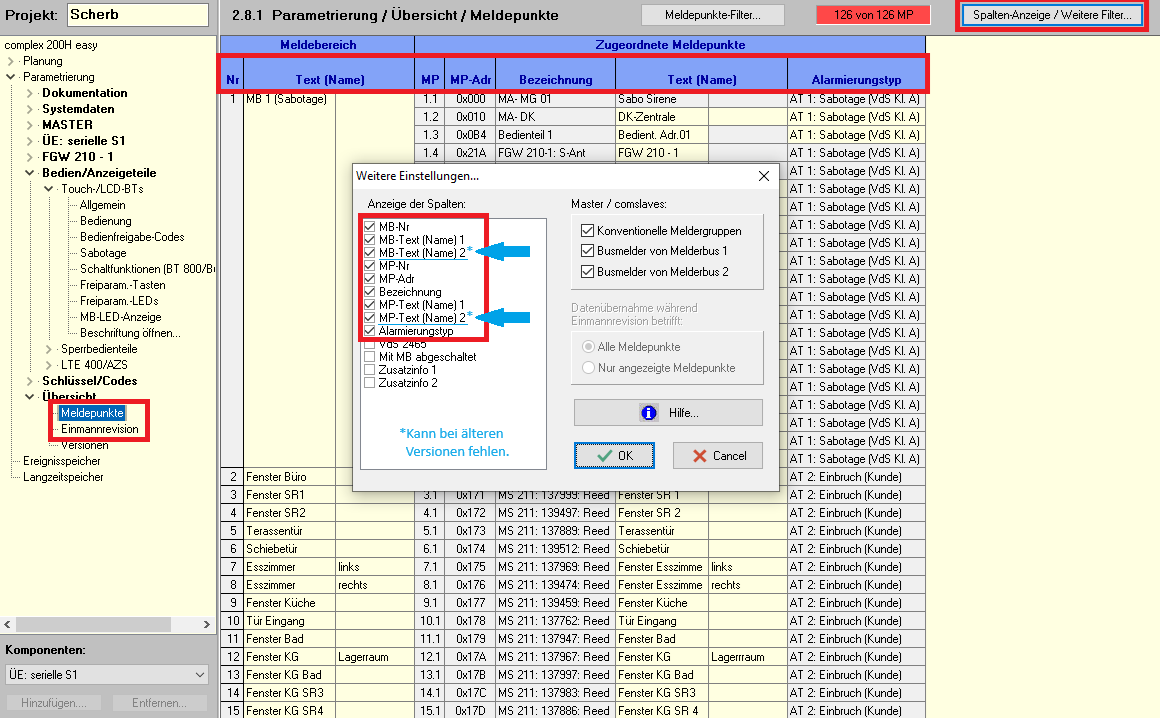Toggle Busmelder von Melderbus 2
This screenshot has height=718, width=1160.
point(587,271)
